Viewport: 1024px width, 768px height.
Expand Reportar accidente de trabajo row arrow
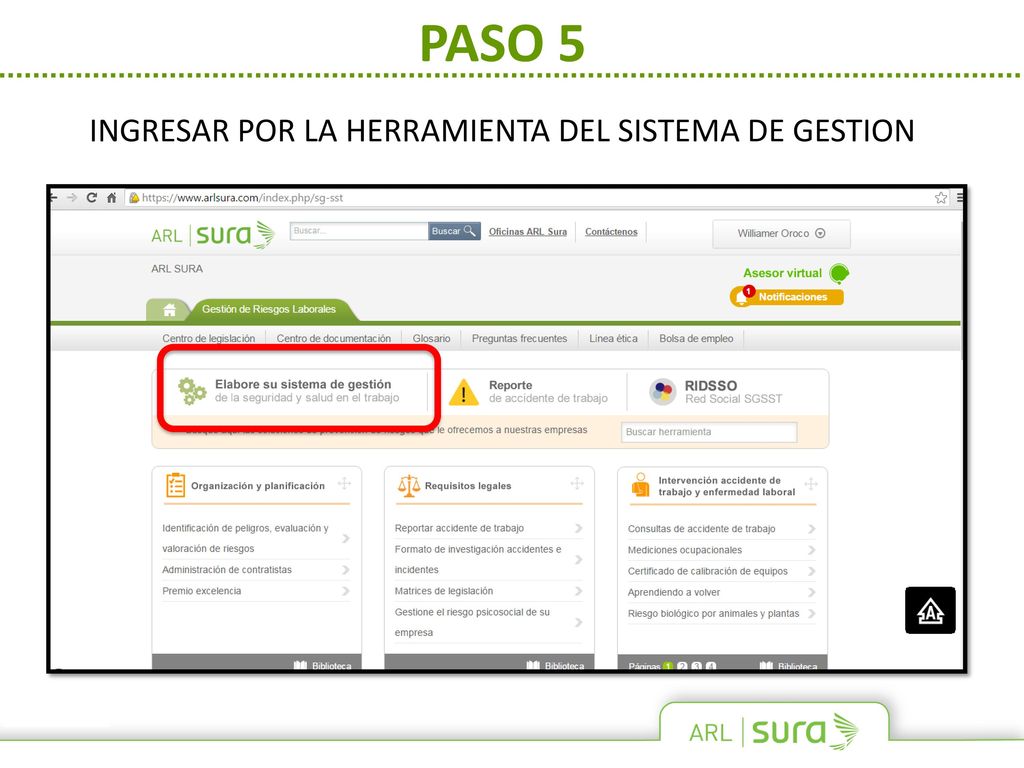coord(579,528)
